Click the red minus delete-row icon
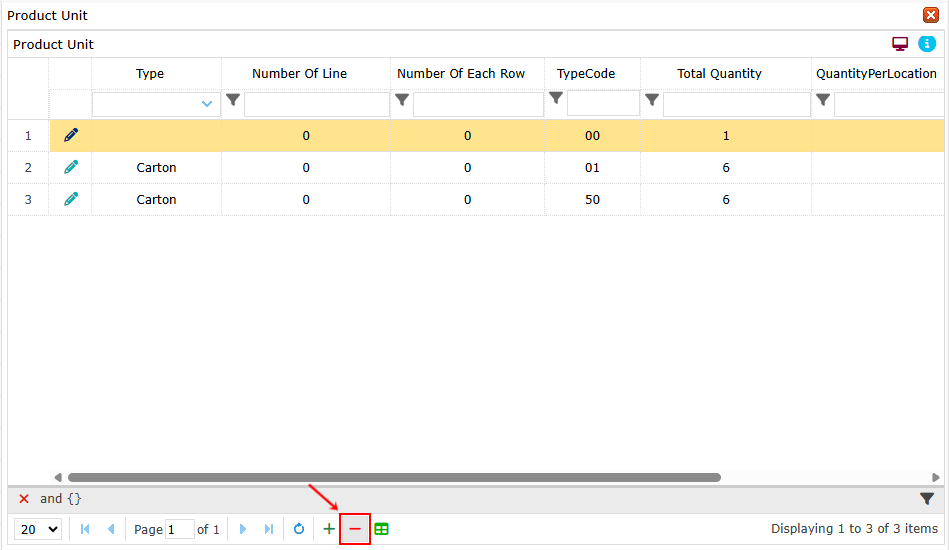949x550 pixels. coord(355,529)
